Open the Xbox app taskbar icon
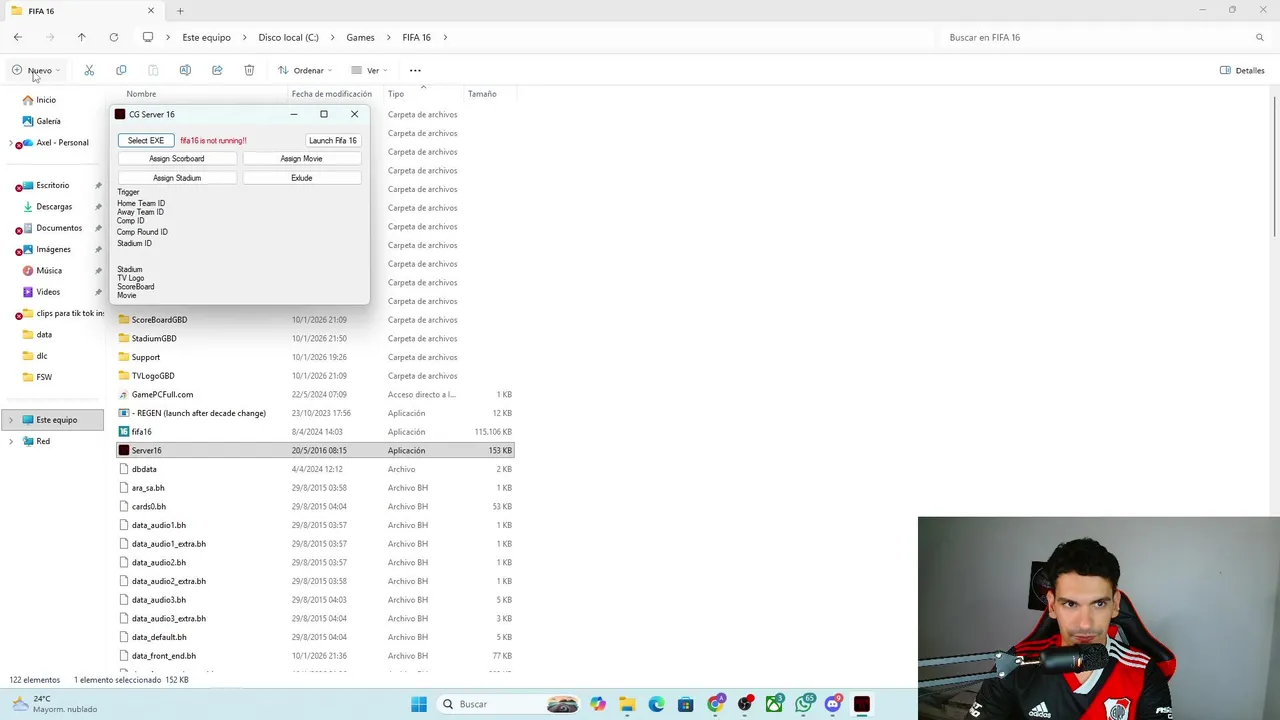 [x=774, y=704]
